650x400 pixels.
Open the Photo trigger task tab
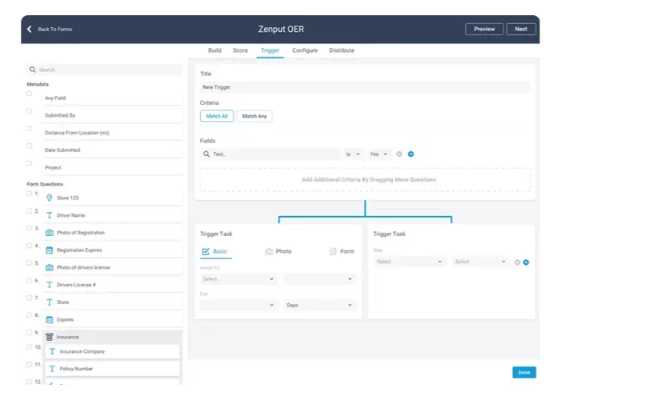(279, 252)
